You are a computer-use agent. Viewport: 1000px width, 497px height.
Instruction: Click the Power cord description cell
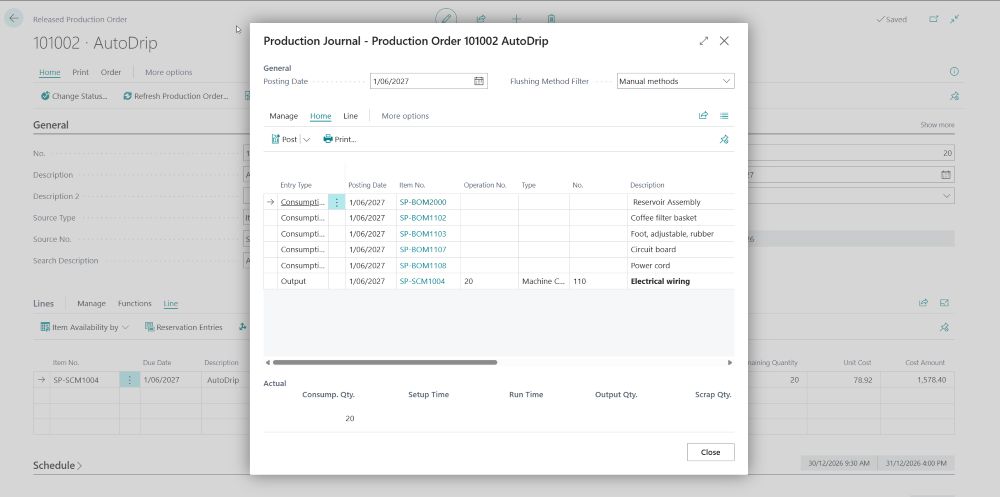[x=680, y=265]
